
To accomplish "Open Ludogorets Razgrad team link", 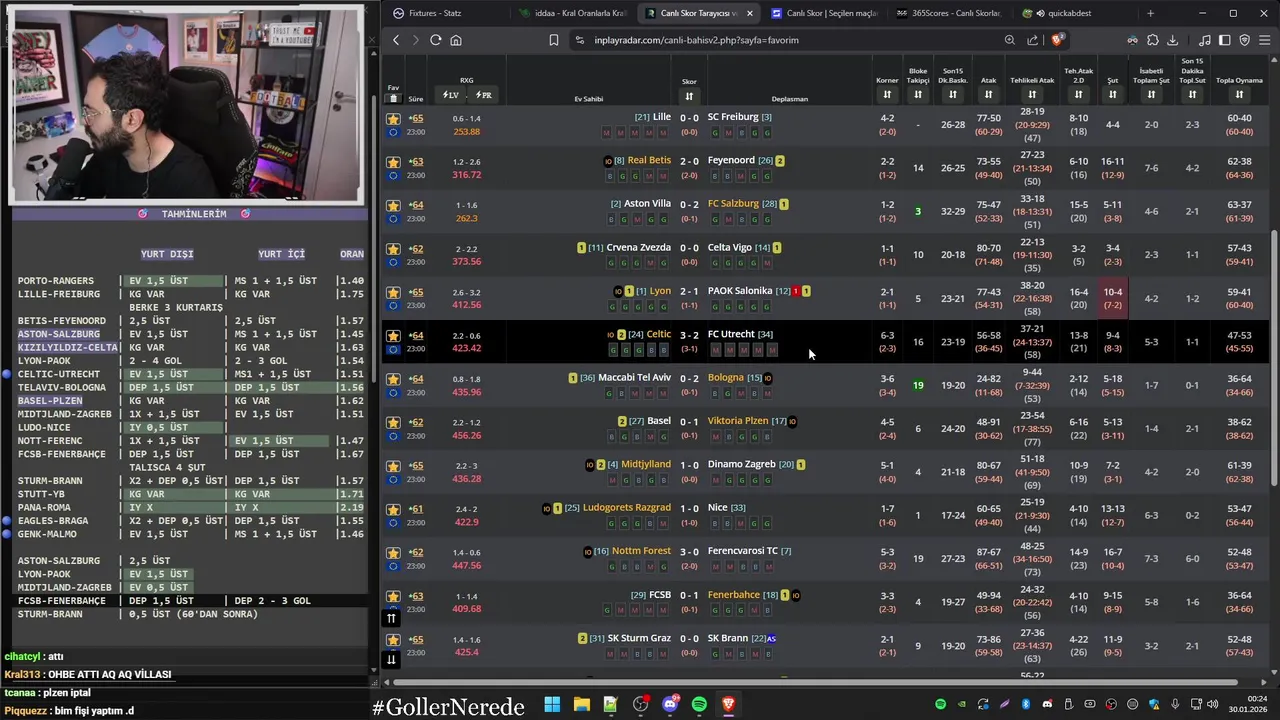I will [x=627, y=508].
